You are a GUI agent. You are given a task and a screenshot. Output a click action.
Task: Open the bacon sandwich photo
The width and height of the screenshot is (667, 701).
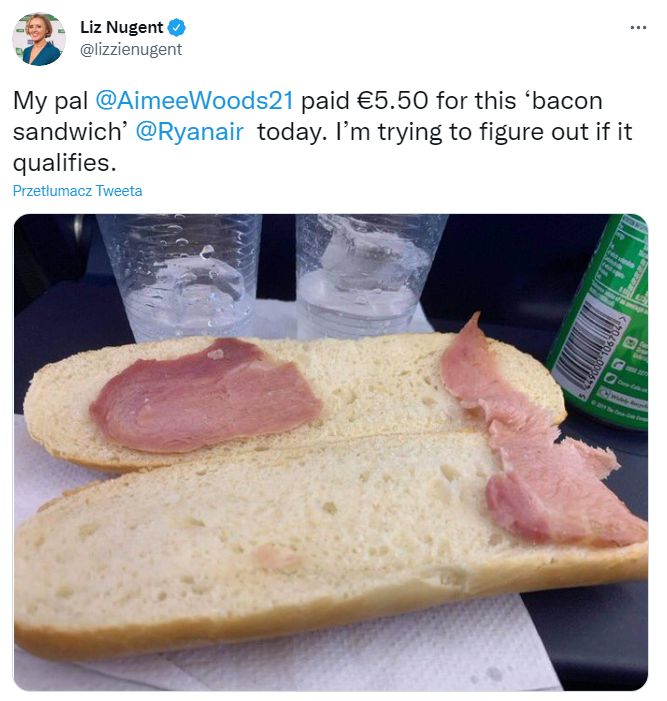[x=331, y=452]
